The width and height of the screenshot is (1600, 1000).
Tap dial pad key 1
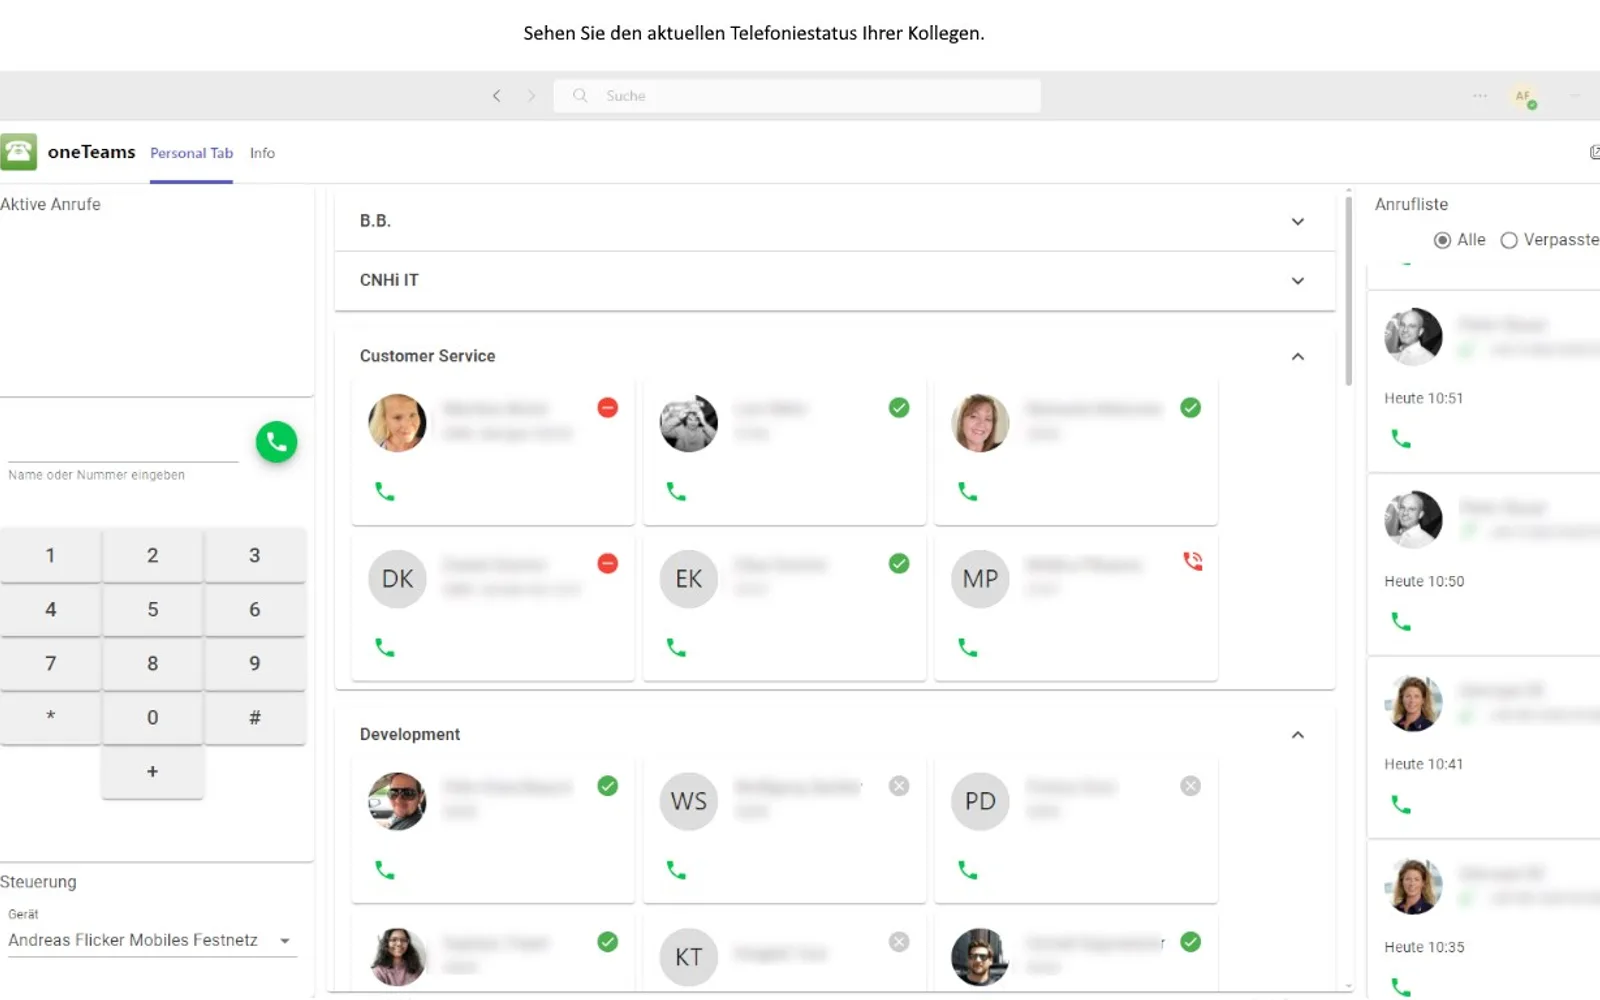(x=51, y=555)
